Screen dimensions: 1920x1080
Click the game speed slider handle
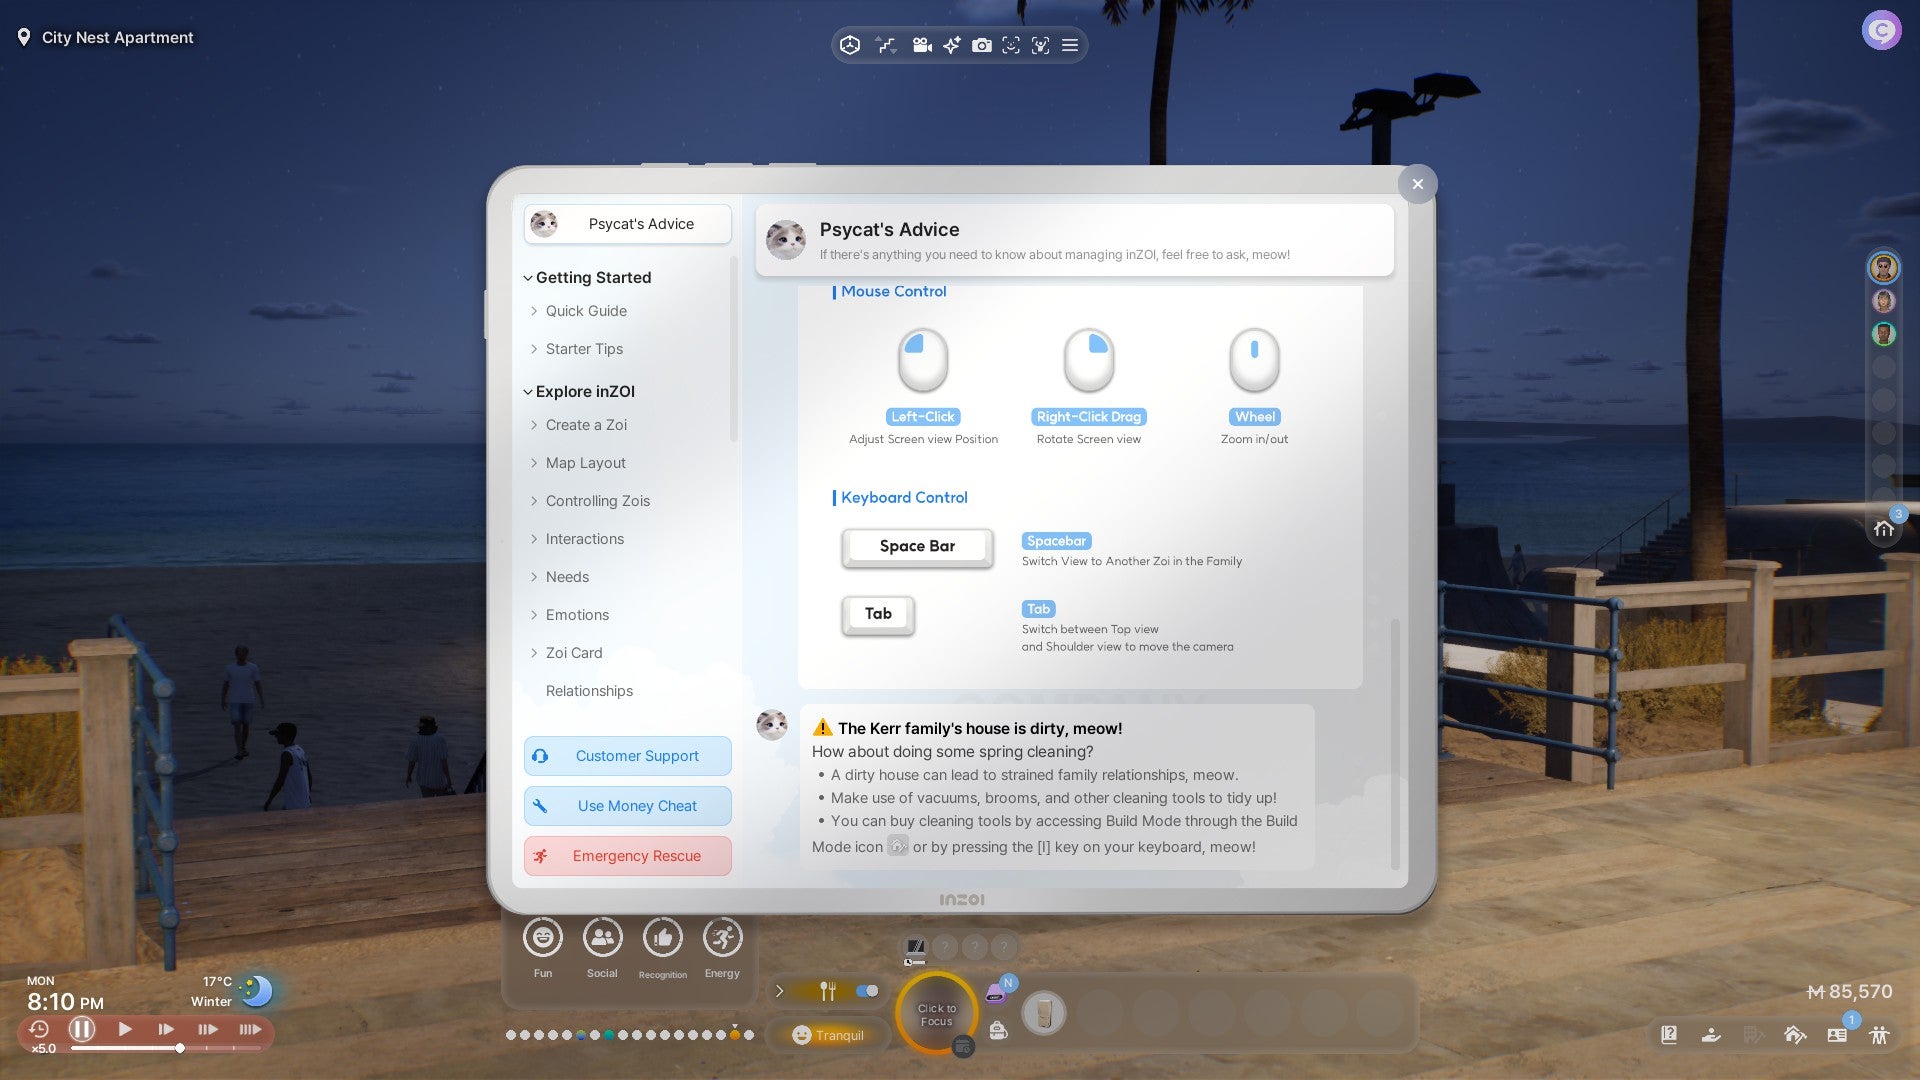point(180,1048)
